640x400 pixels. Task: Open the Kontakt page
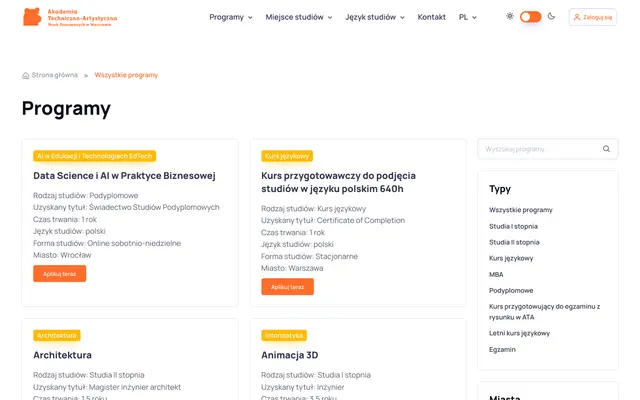(431, 17)
